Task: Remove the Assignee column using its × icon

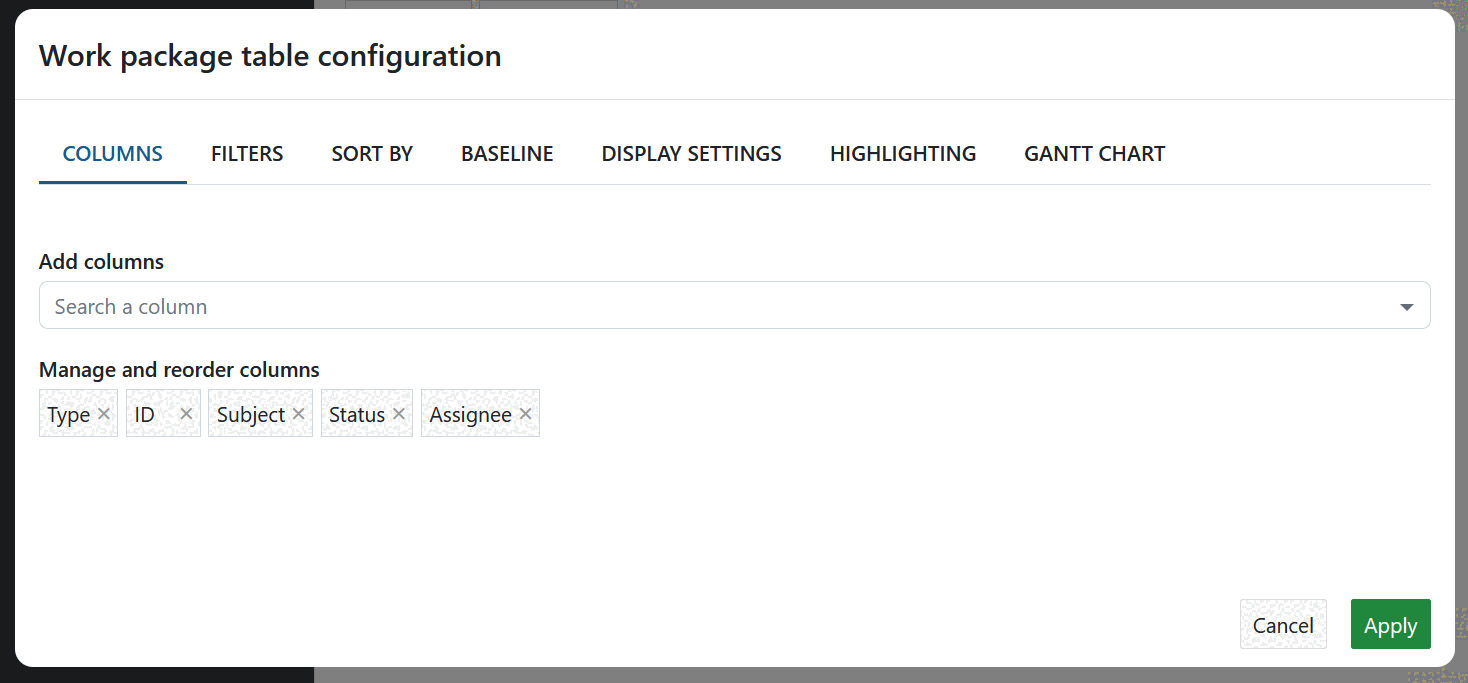Action: point(525,412)
